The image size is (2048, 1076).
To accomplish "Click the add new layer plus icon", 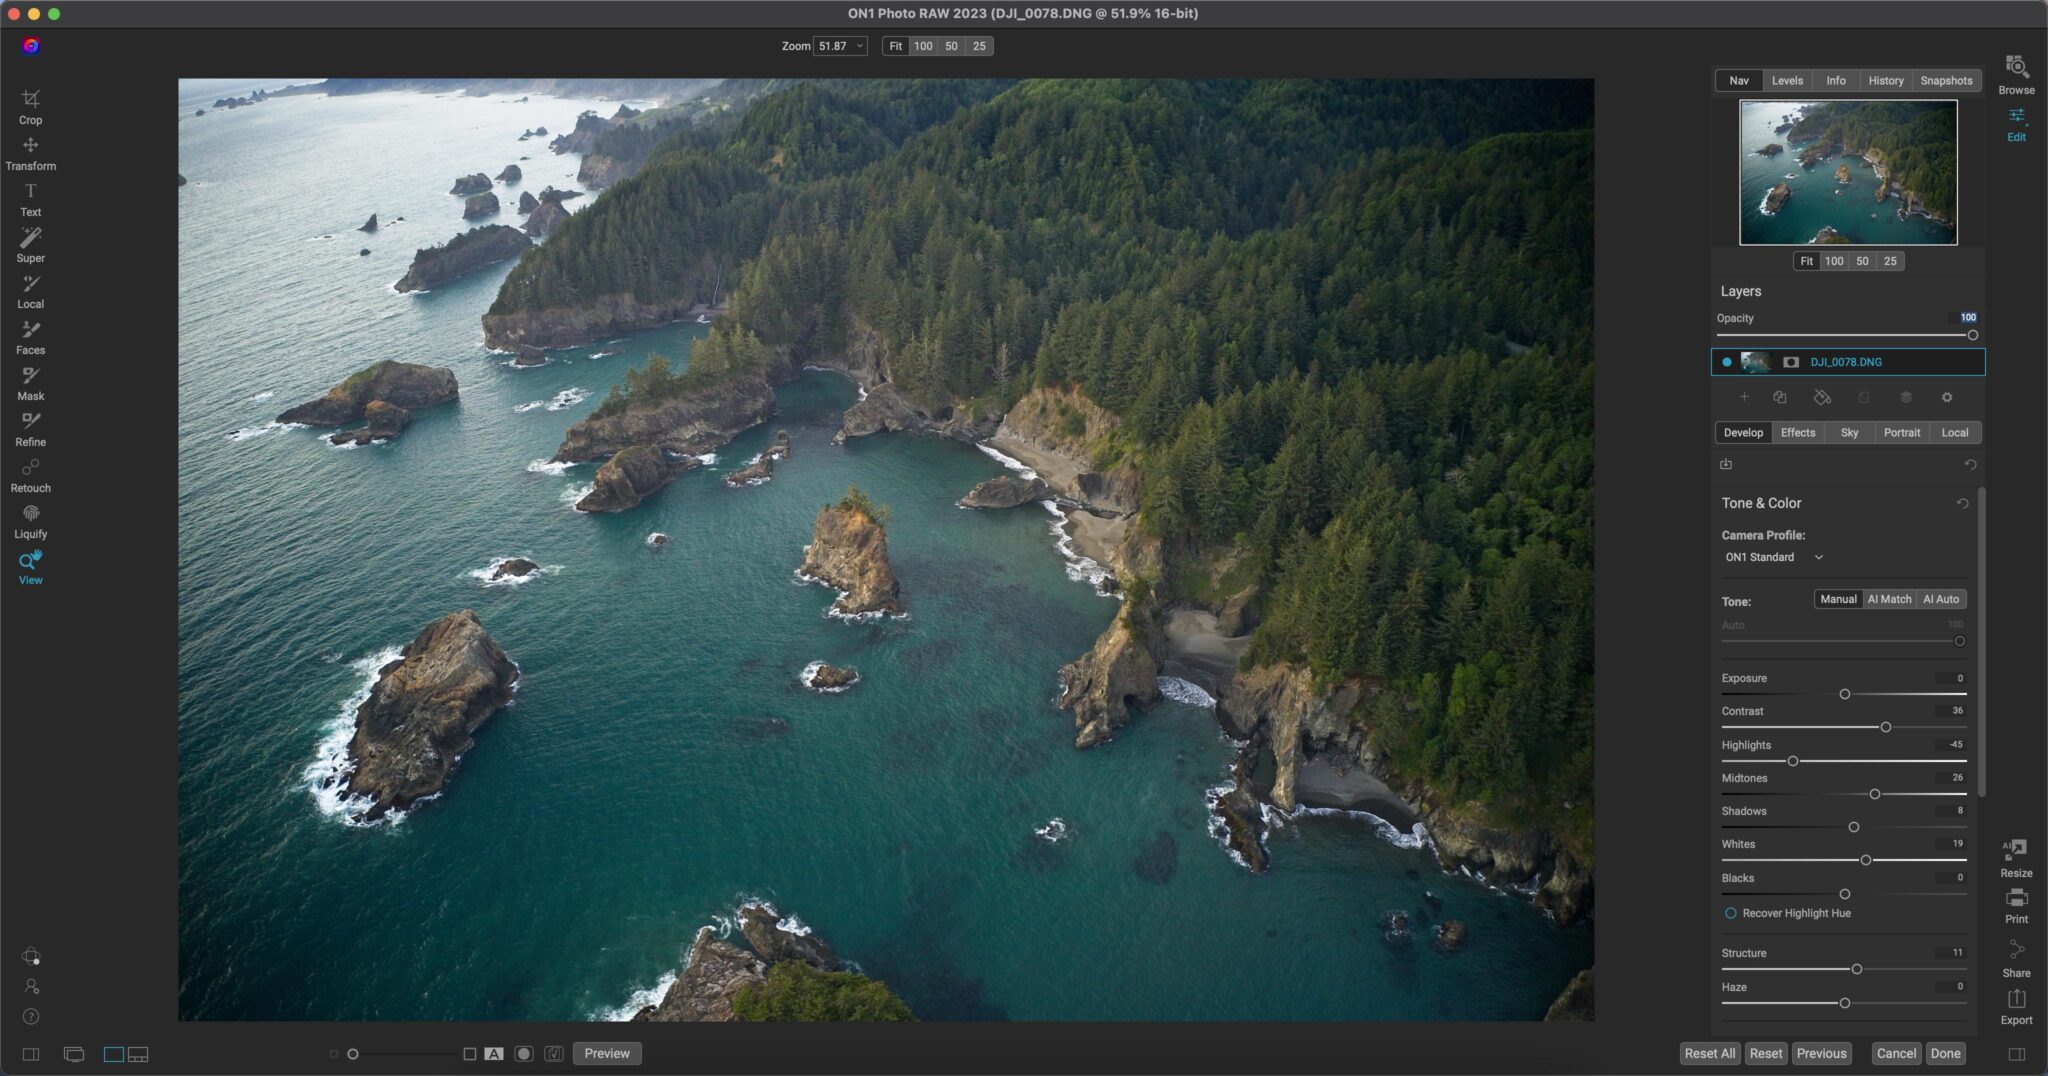I will [x=1745, y=397].
